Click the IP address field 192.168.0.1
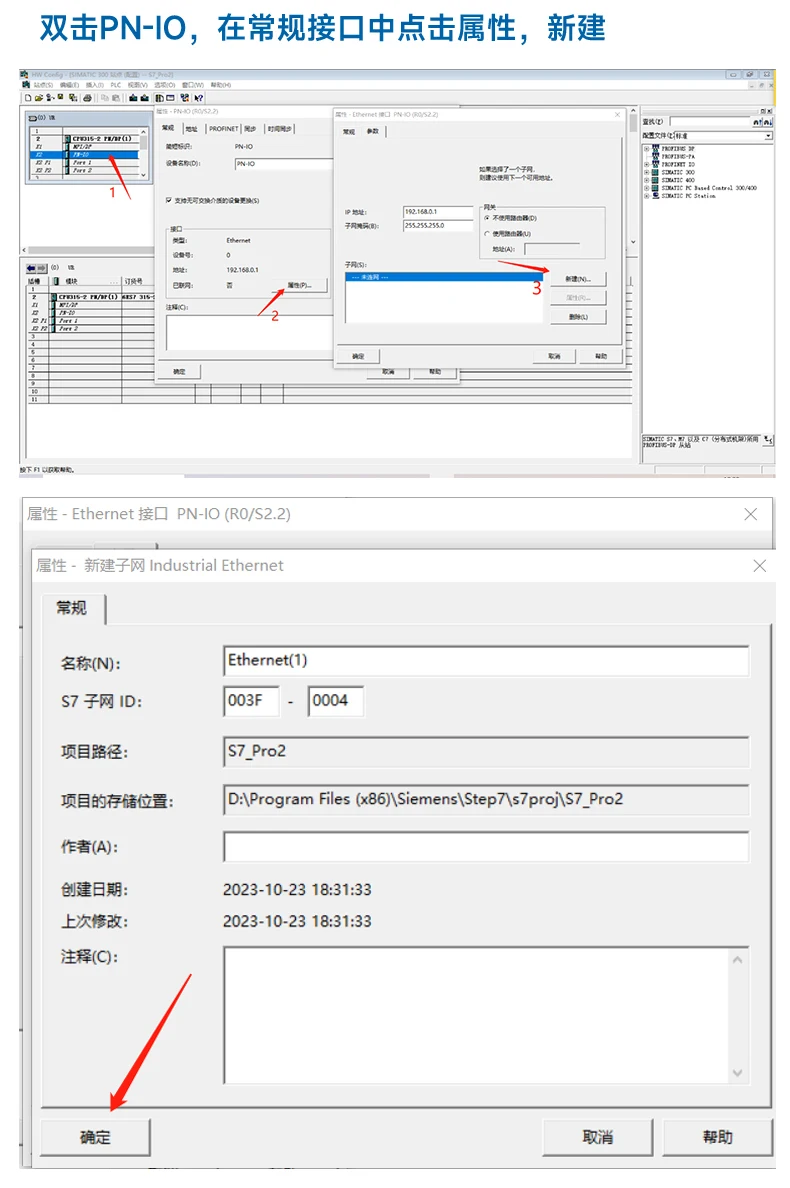 point(437,212)
